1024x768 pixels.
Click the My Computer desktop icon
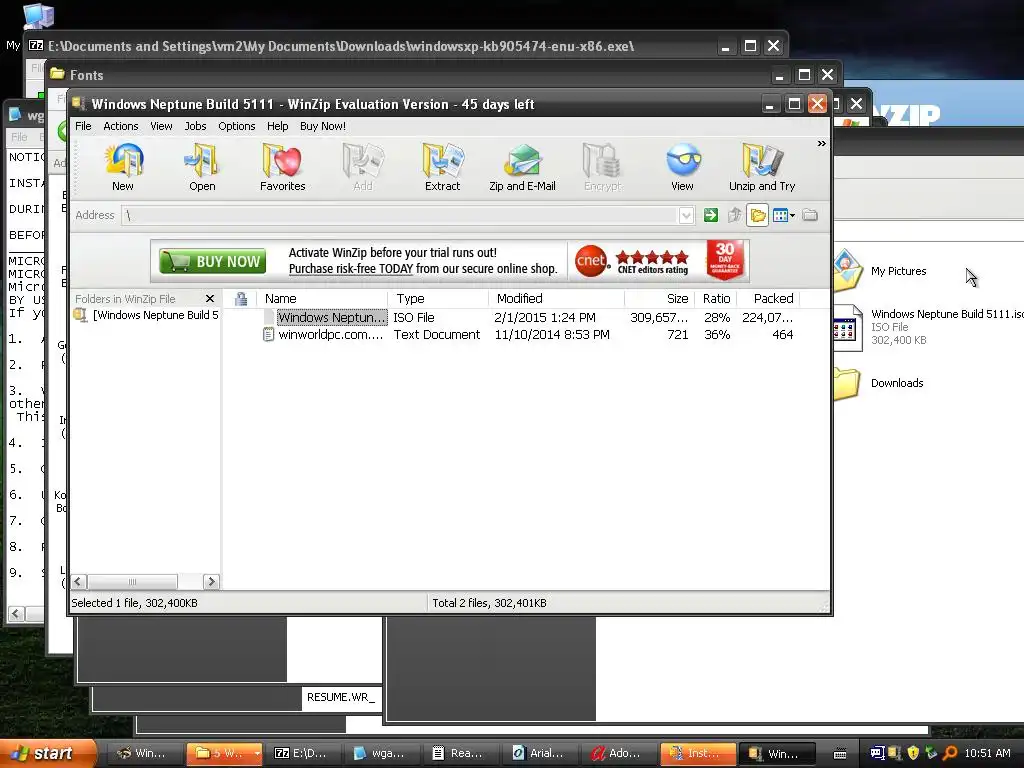click(38, 16)
